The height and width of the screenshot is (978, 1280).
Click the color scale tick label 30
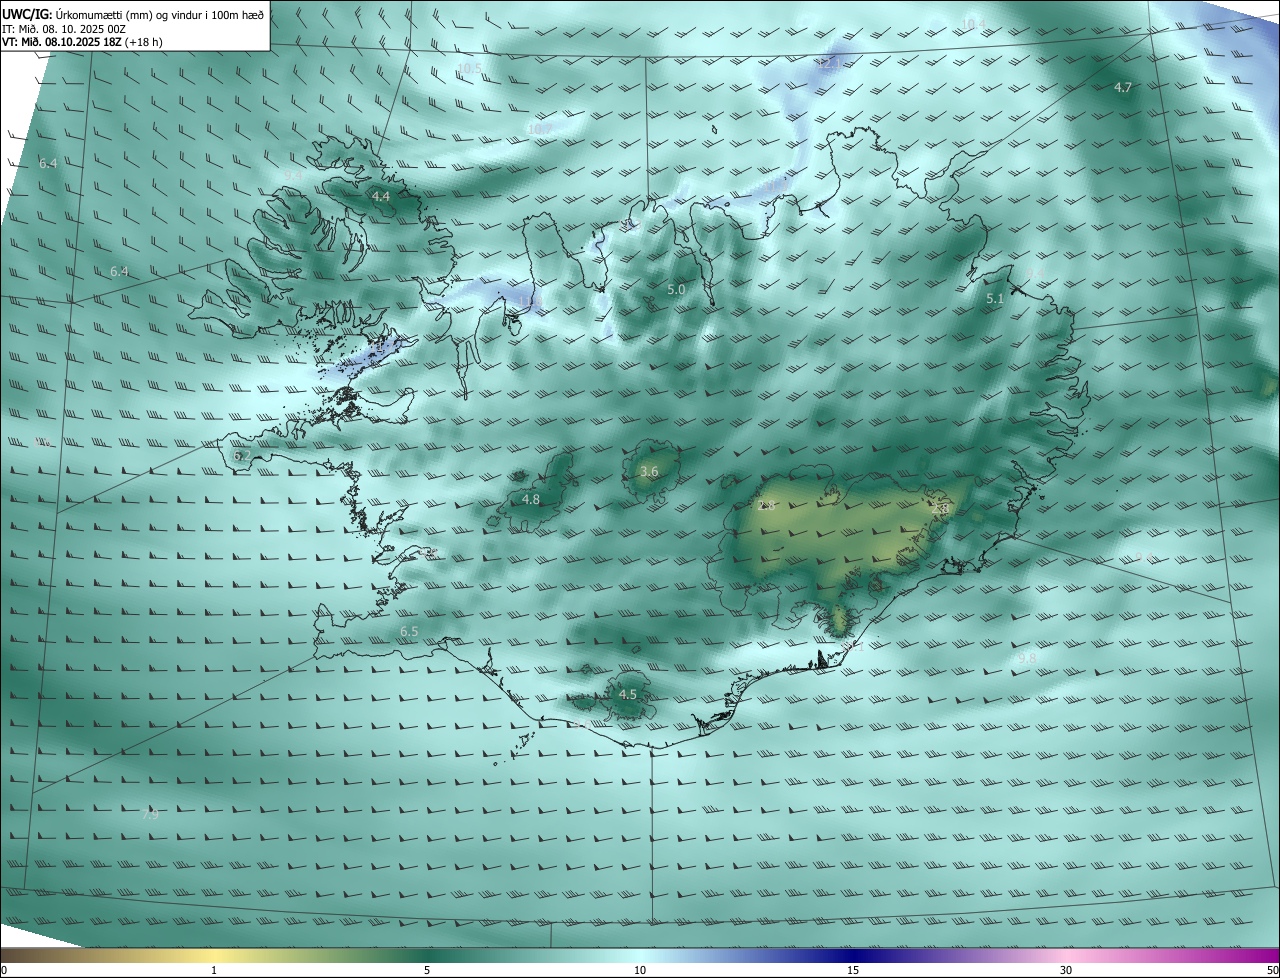[x=1066, y=970]
